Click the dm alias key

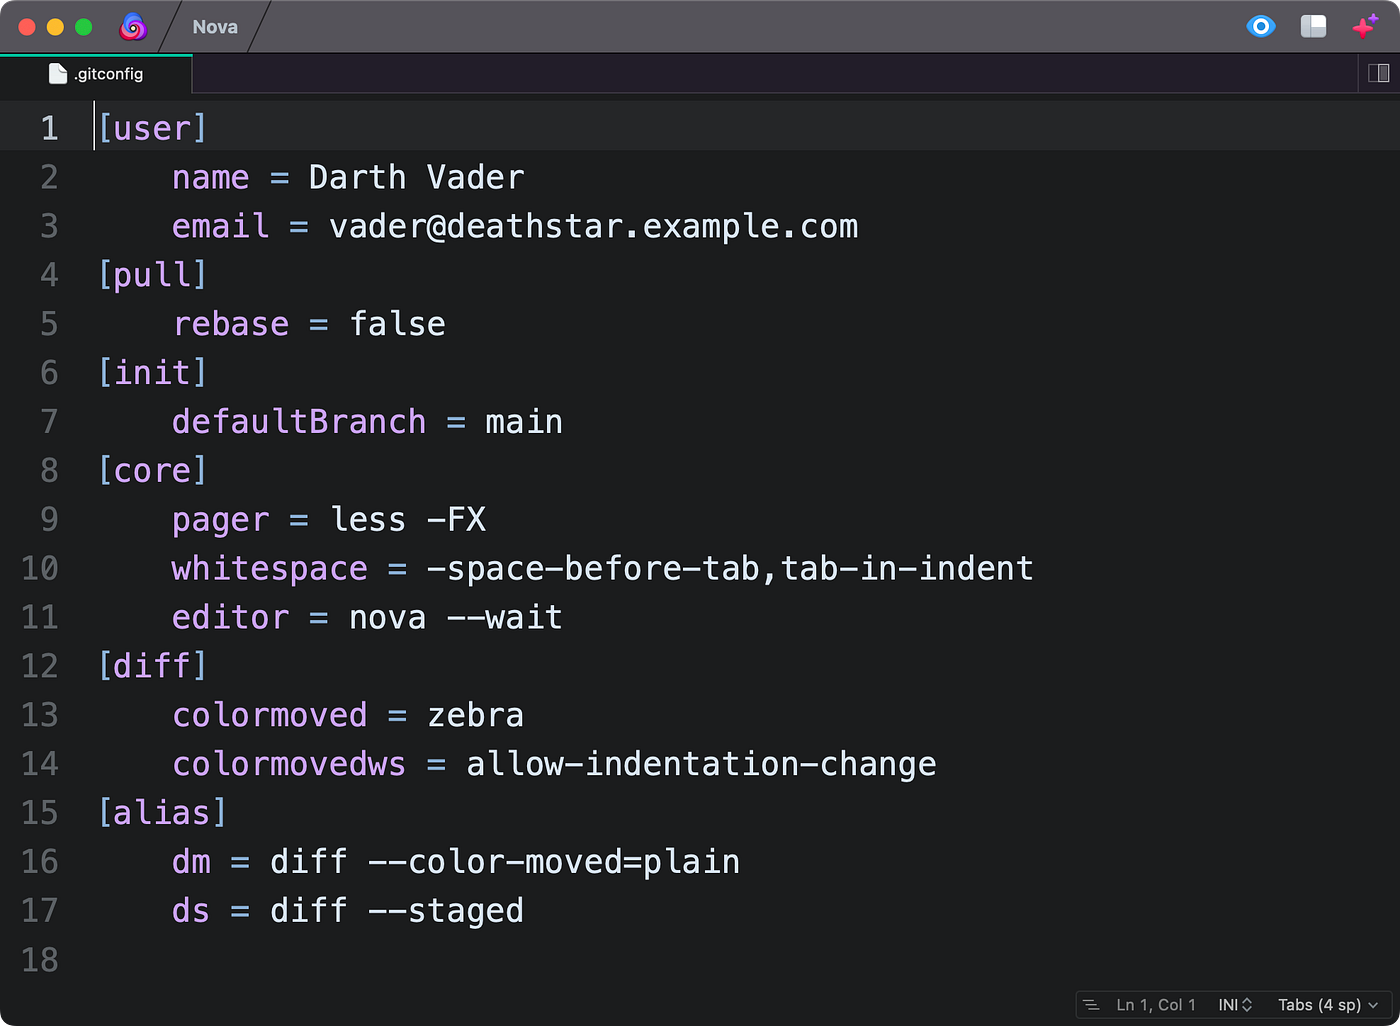(191, 862)
